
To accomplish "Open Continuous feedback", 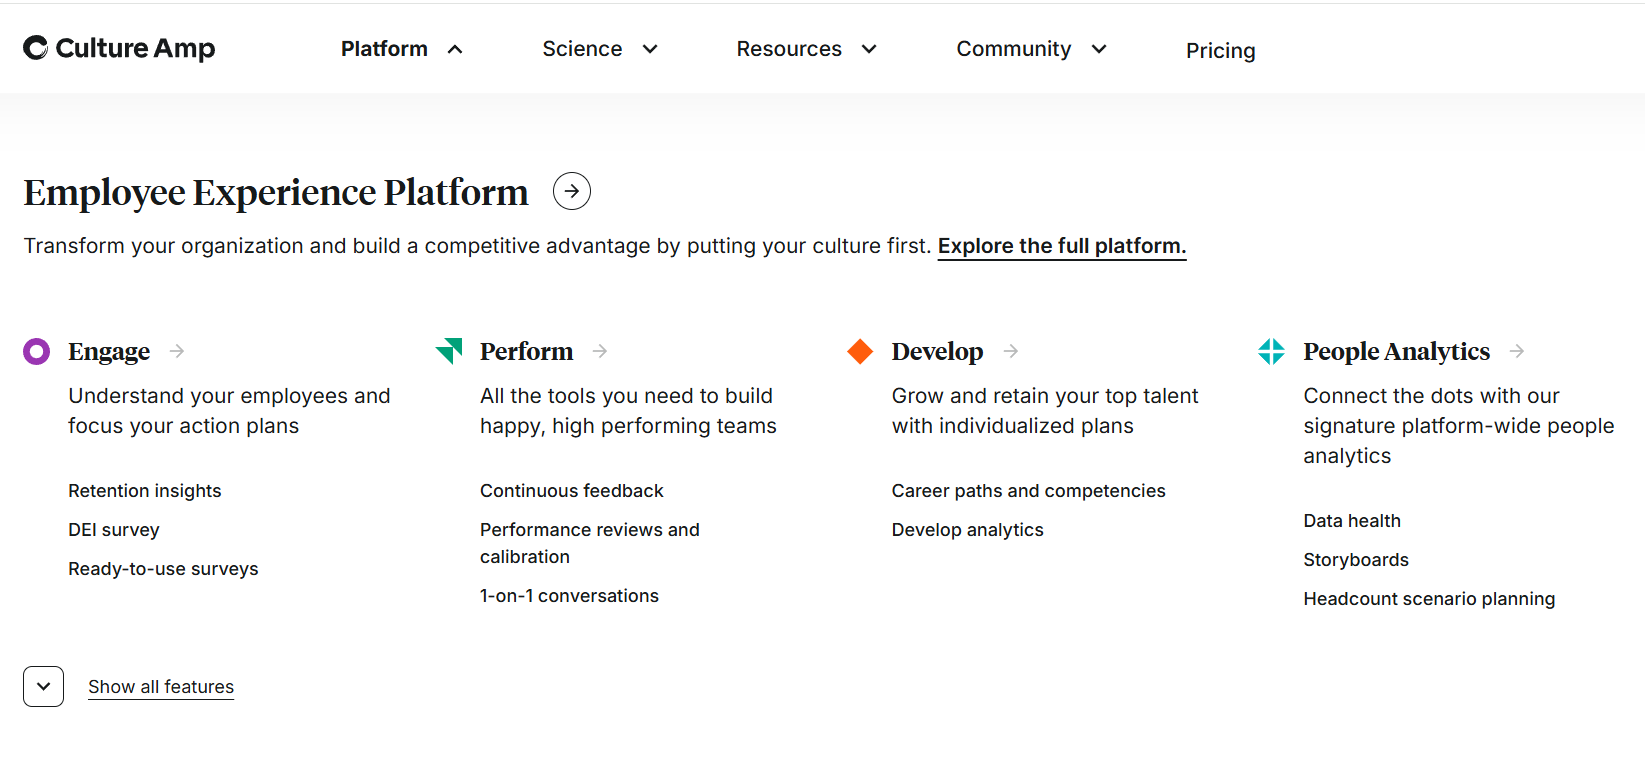I will coord(572,491).
